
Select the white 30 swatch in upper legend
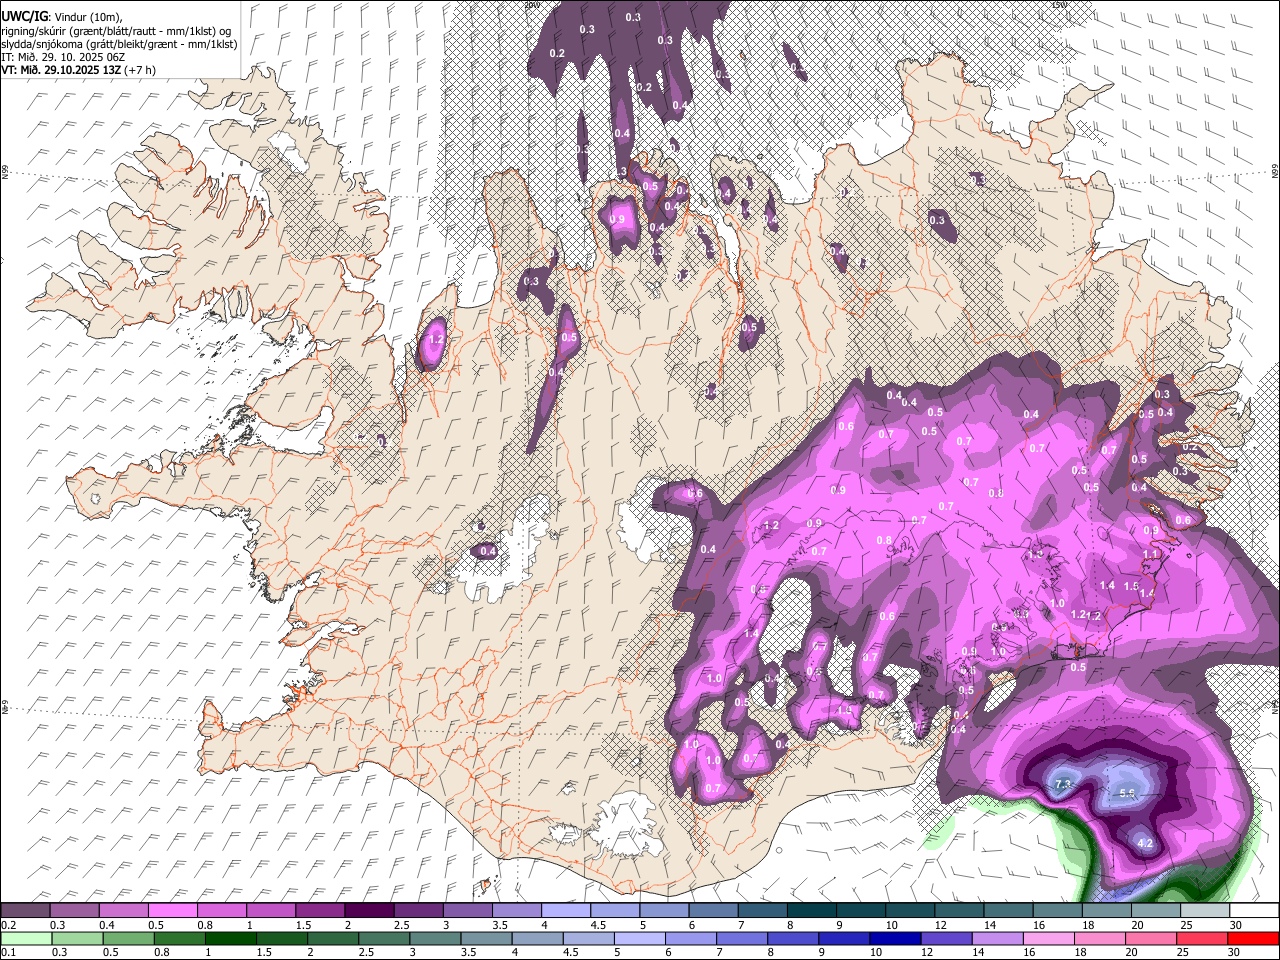(x=1254, y=910)
